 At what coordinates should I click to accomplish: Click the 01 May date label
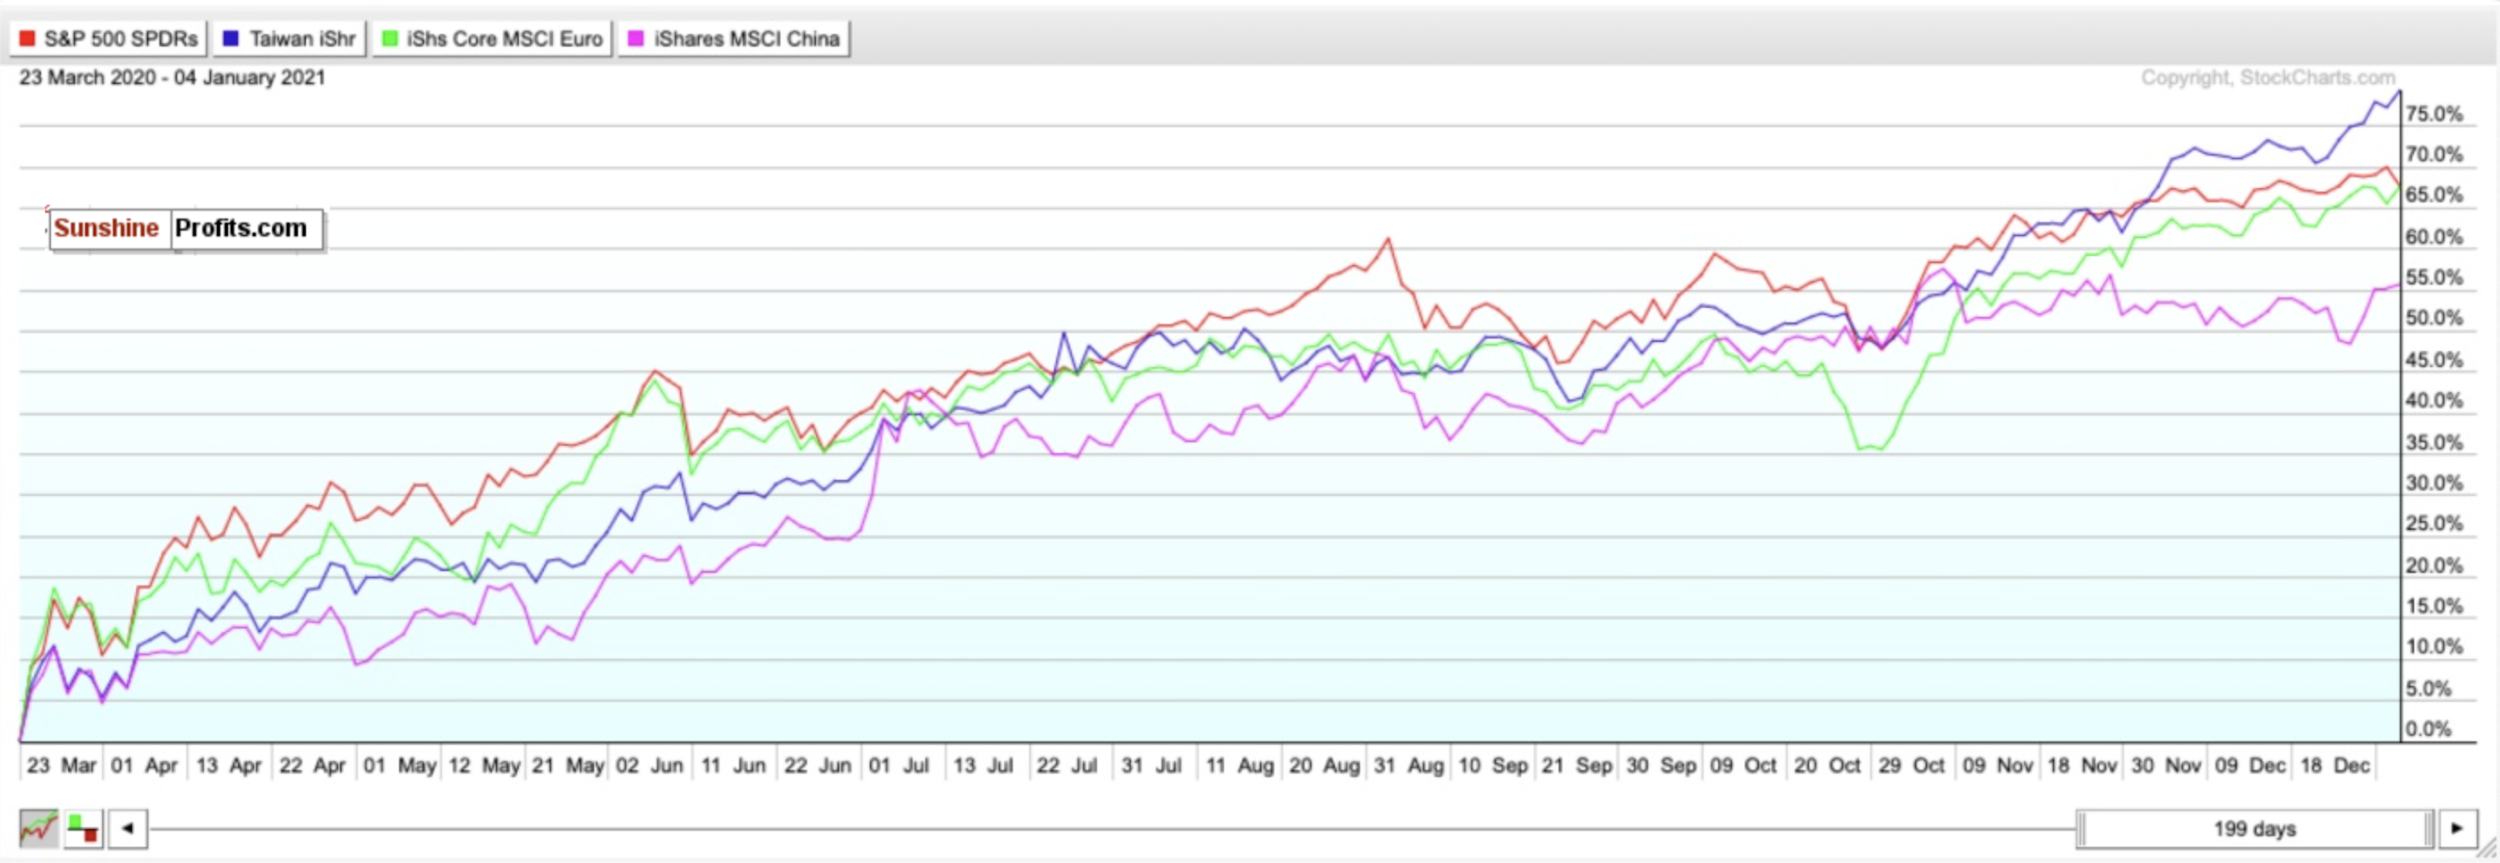(400, 765)
